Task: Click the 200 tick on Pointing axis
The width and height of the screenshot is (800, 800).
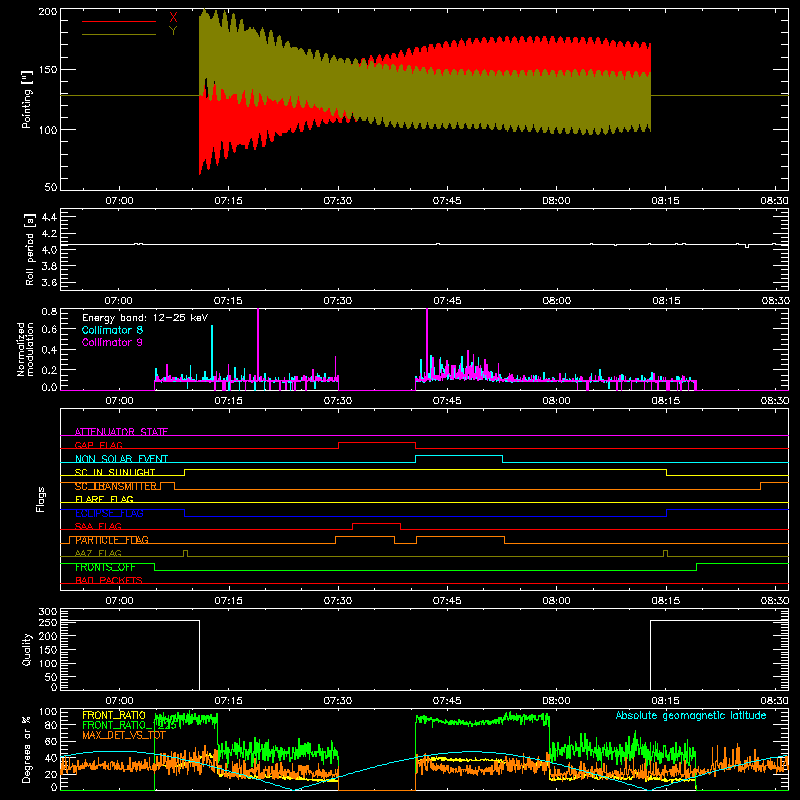Action: click(48, 11)
